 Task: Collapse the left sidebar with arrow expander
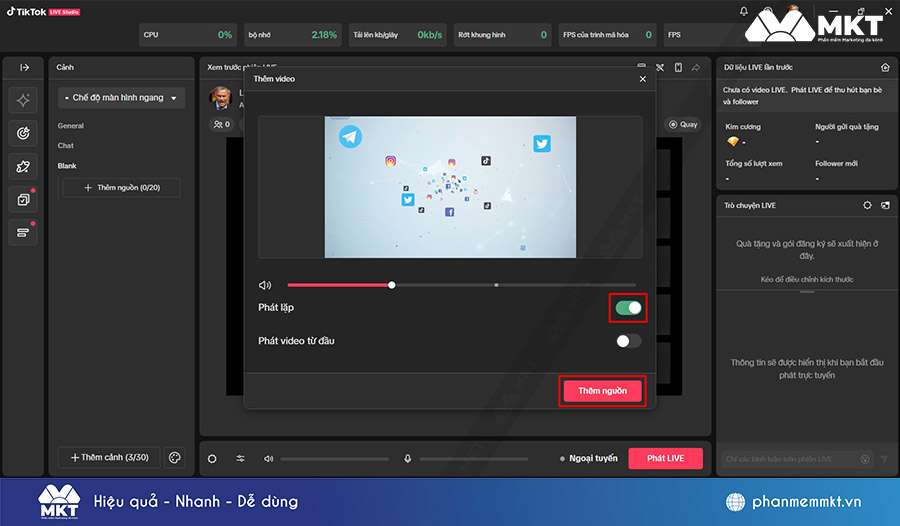click(x=24, y=67)
